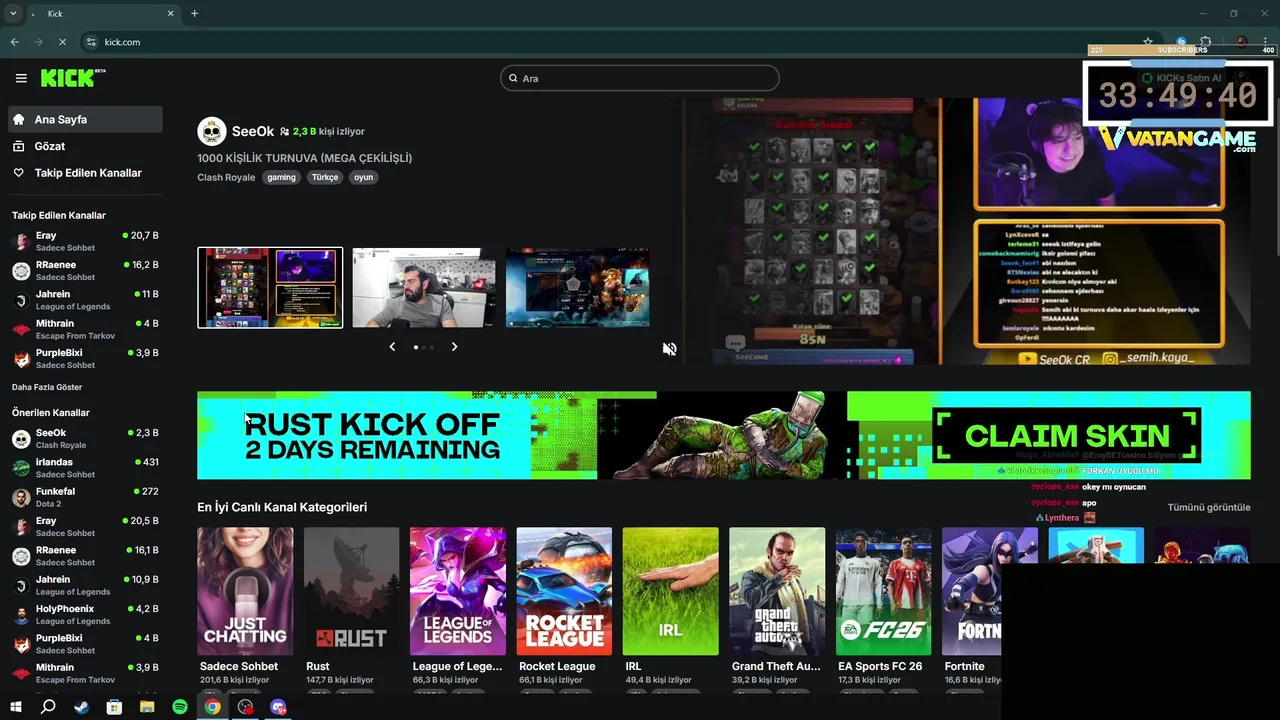
Task: Open HolyPhoenix recommended channel
Action: pyautogui.click(x=85, y=614)
